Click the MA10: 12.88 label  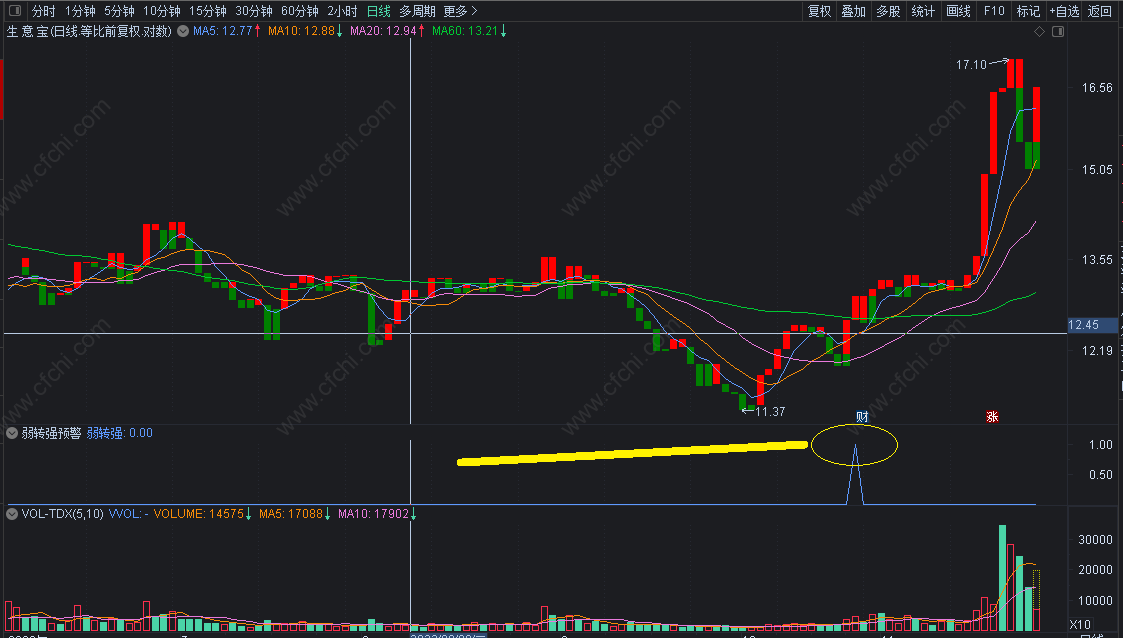click(x=302, y=31)
